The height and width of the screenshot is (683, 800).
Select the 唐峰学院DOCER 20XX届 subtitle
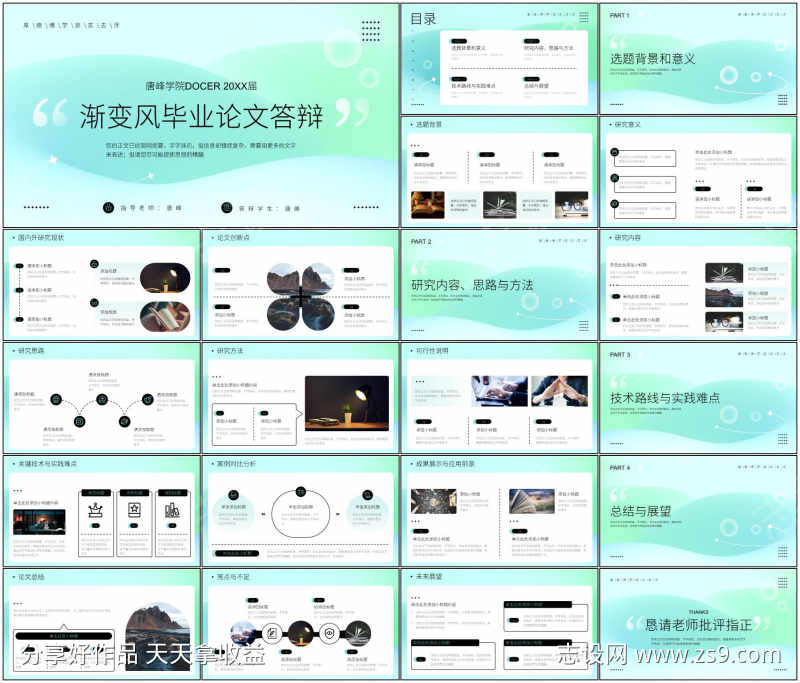[x=201, y=86]
